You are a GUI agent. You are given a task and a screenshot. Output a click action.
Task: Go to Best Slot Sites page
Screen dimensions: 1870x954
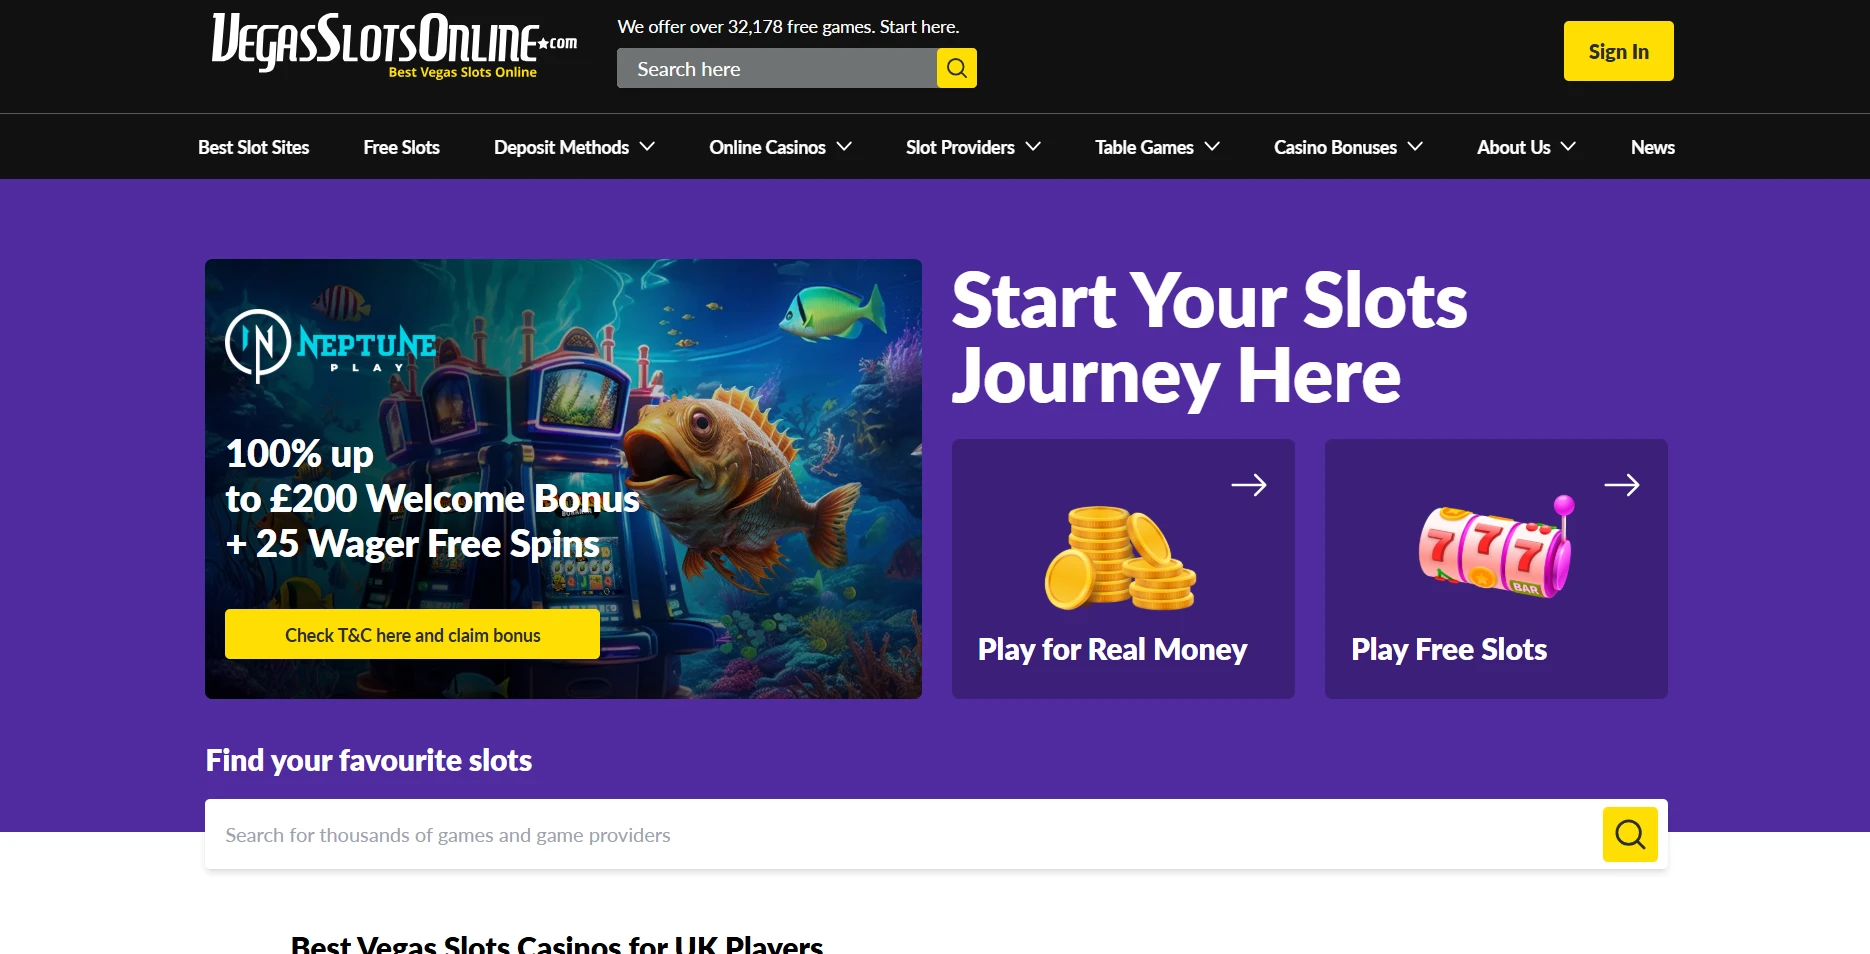(x=254, y=147)
